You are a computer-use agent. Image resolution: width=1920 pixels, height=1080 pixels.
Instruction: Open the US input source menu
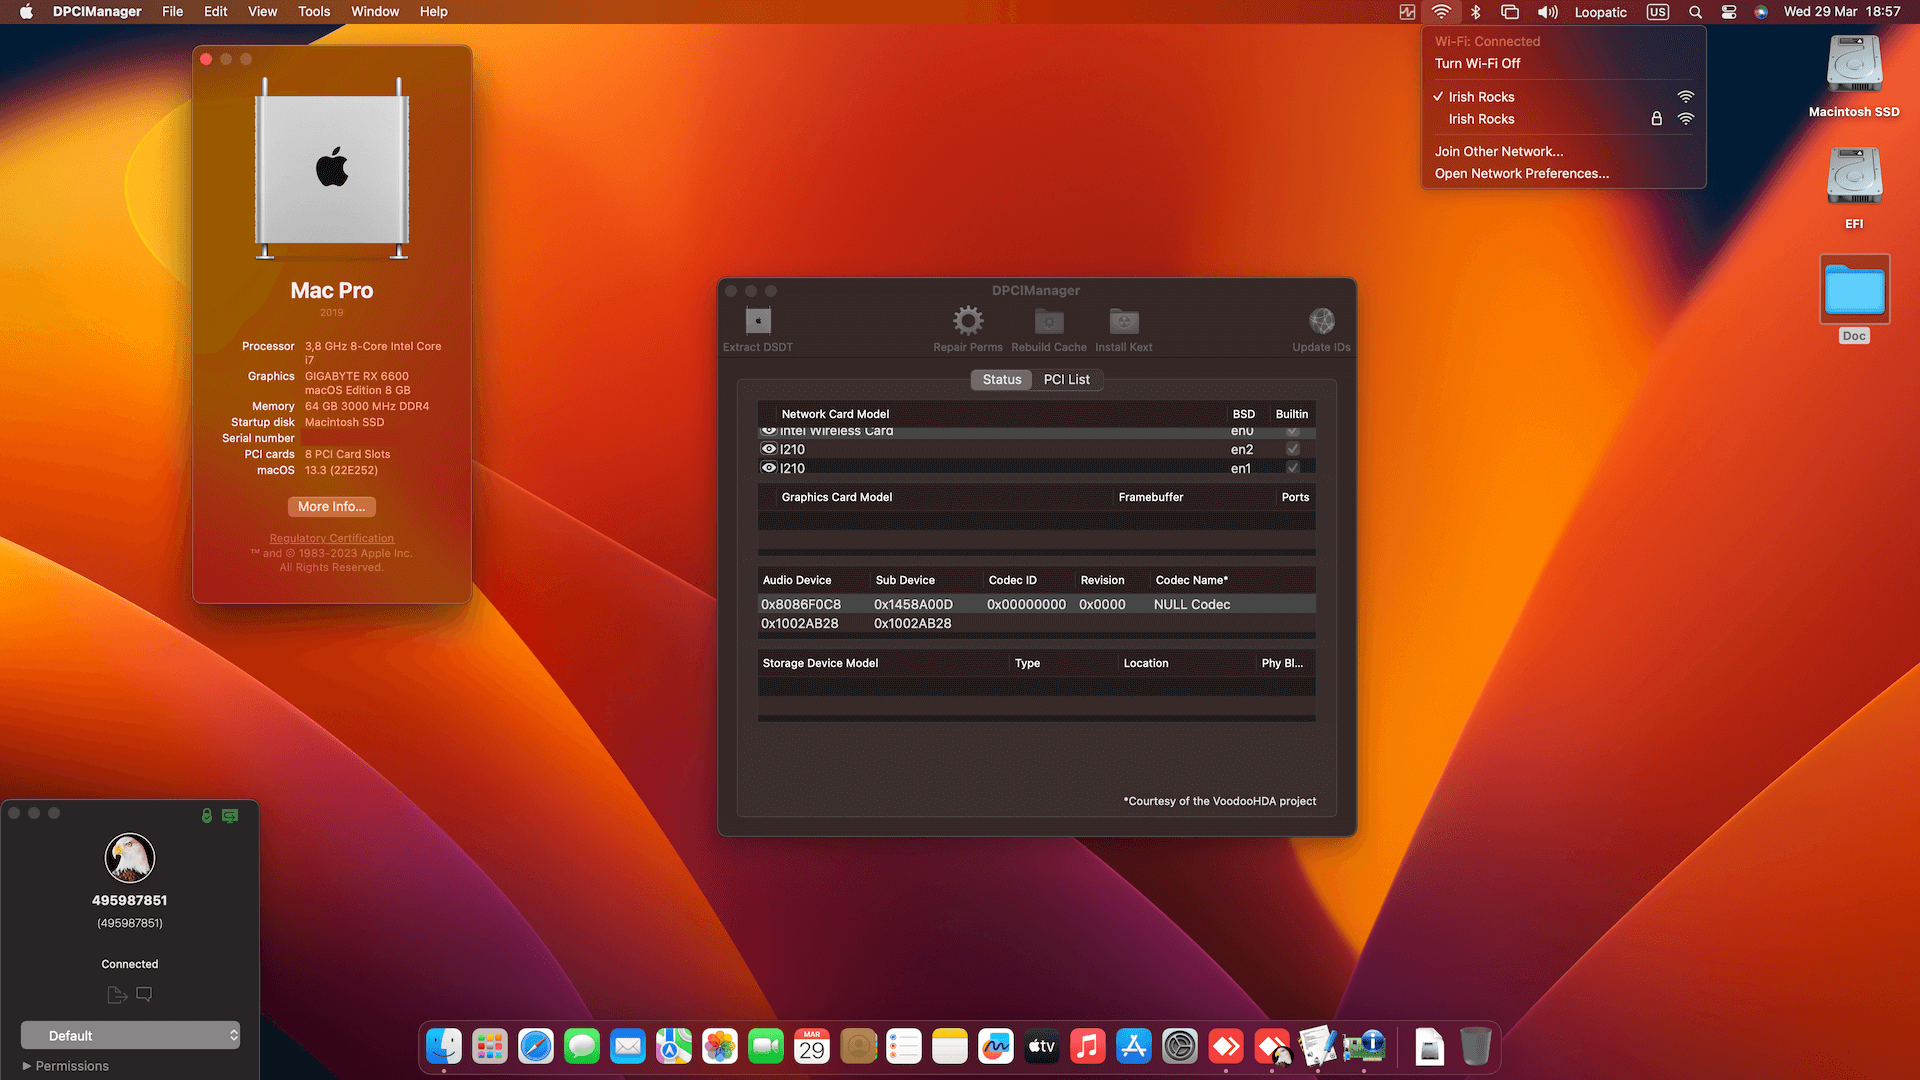(x=1657, y=12)
